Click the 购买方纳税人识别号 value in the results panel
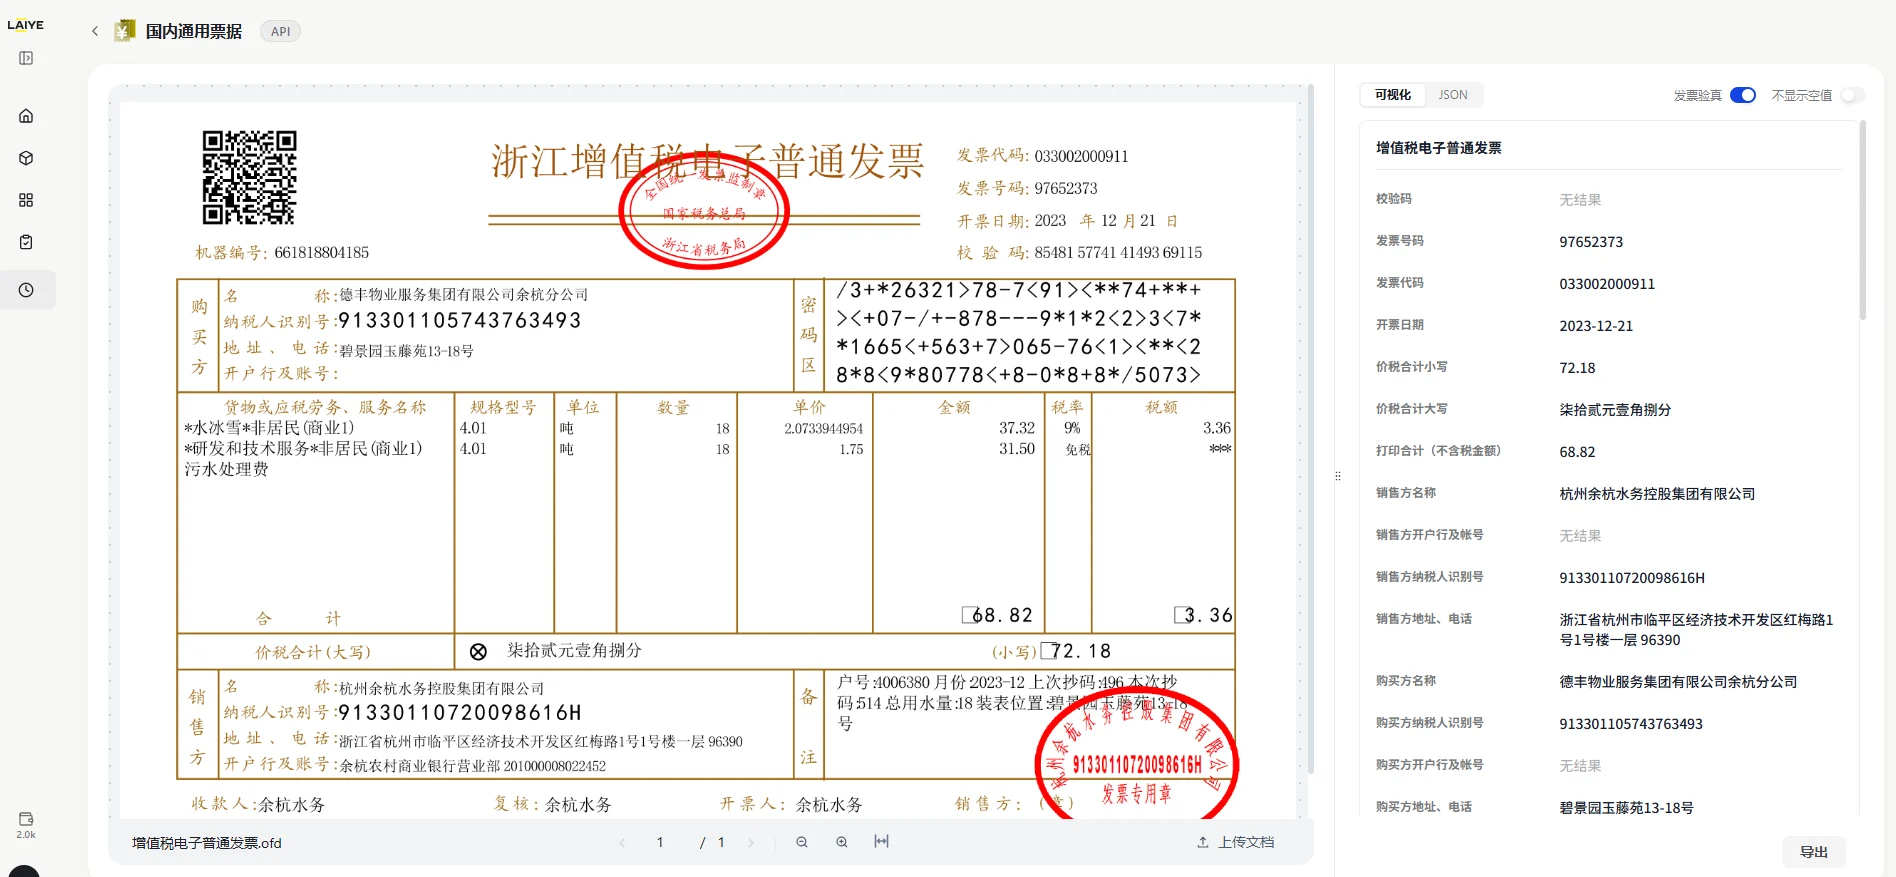Screen dimensions: 1896x877 pos(1631,724)
